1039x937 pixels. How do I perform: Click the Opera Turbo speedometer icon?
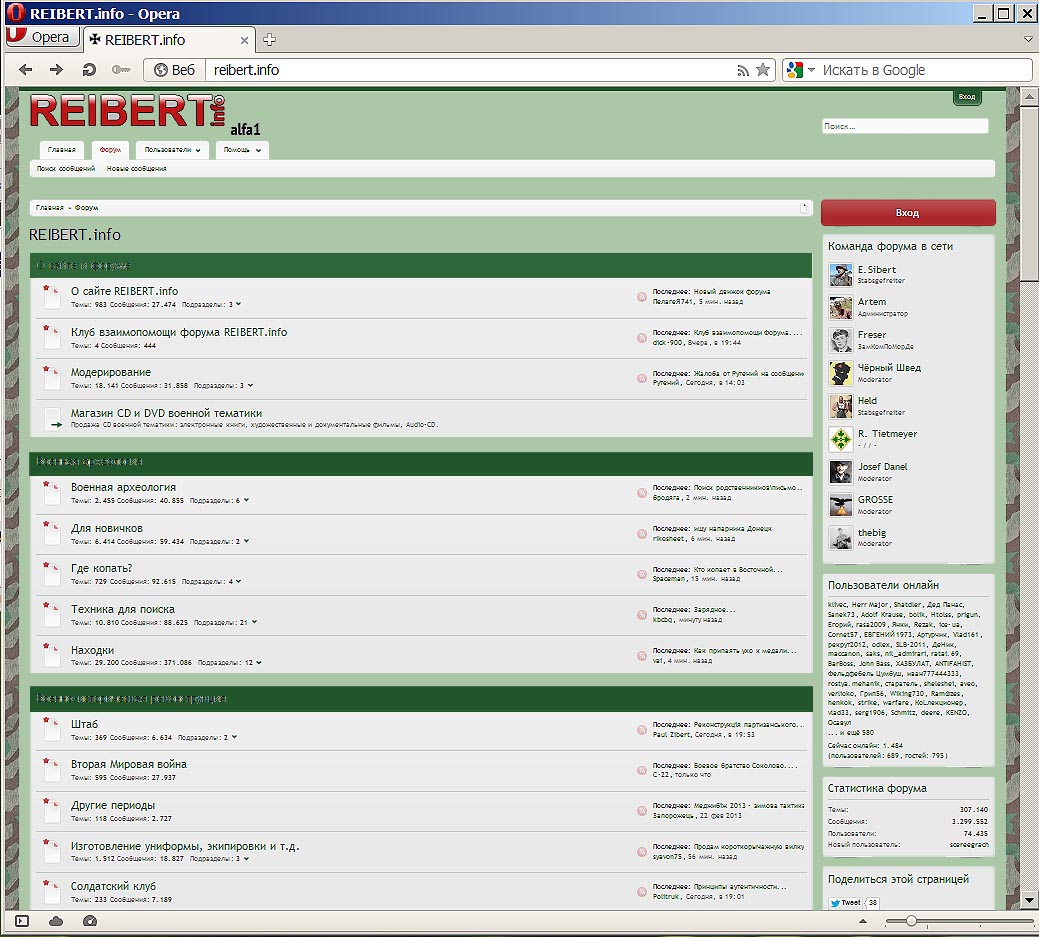coord(90,920)
